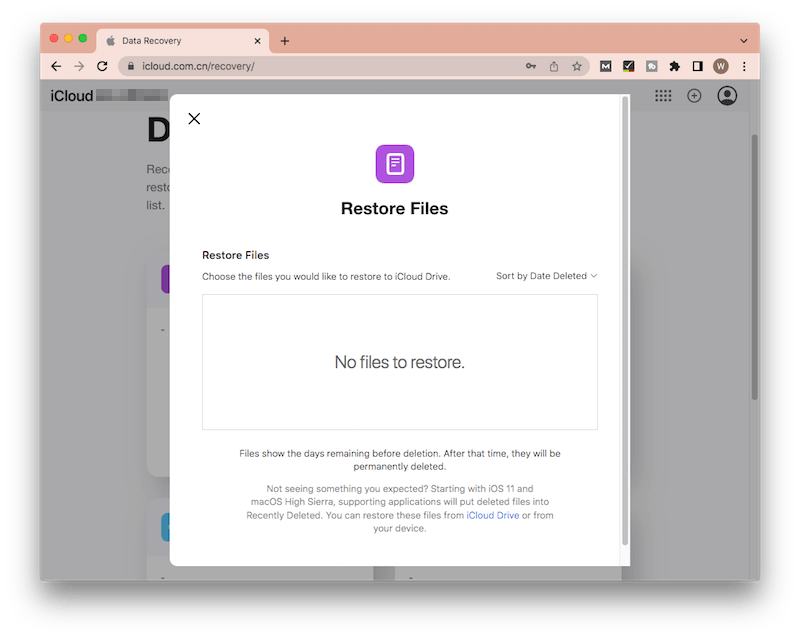Open the iCloud account profile icon
This screenshot has width=800, height=638.
click(727, 95)
